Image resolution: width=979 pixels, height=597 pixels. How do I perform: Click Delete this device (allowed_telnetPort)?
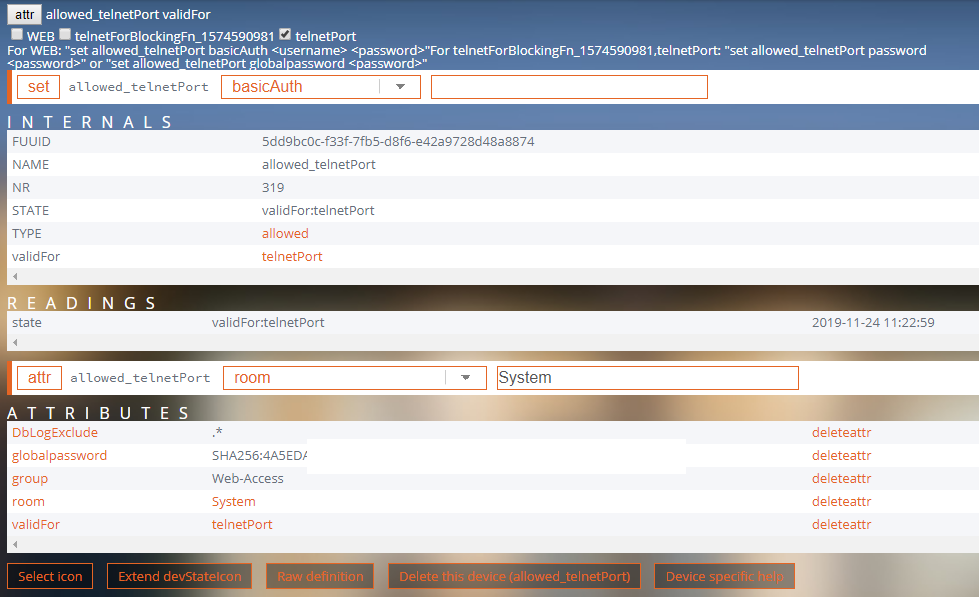pyautogui.click(x=514, y=576)
